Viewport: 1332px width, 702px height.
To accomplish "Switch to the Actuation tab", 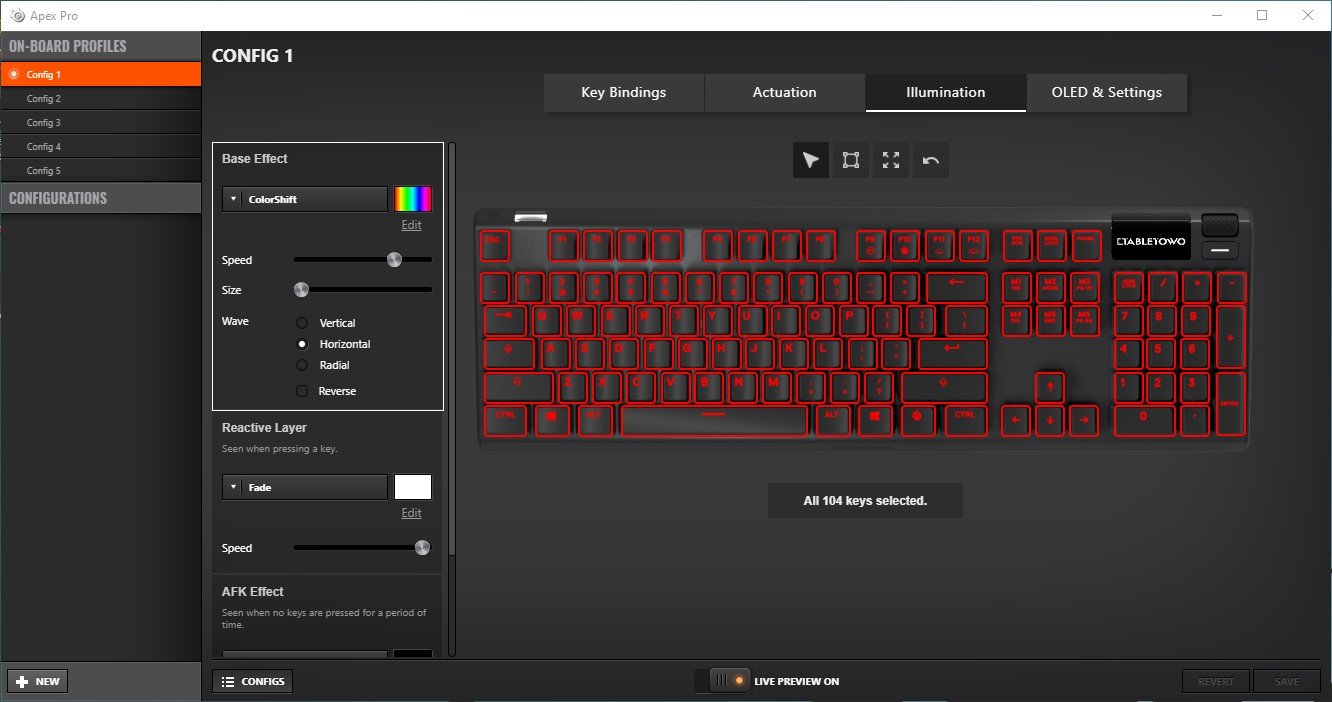I will coord(785,92).
